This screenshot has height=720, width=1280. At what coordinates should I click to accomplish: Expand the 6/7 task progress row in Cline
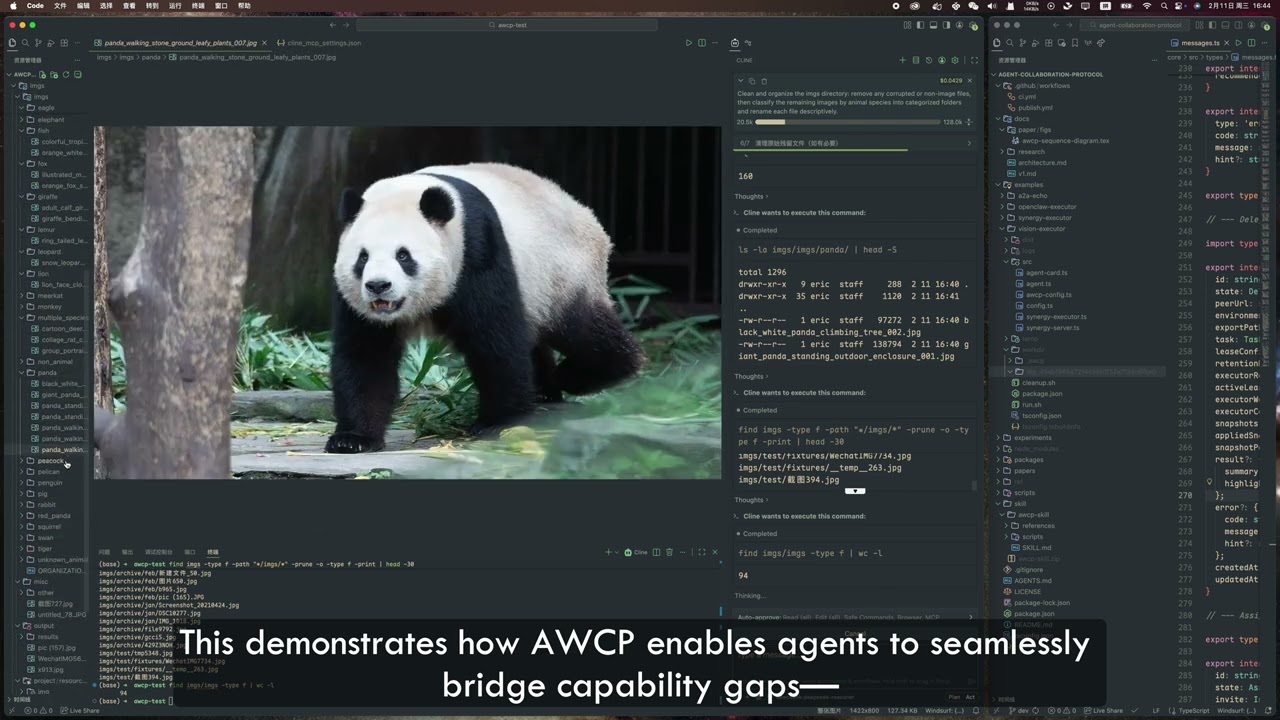(857, 143)
